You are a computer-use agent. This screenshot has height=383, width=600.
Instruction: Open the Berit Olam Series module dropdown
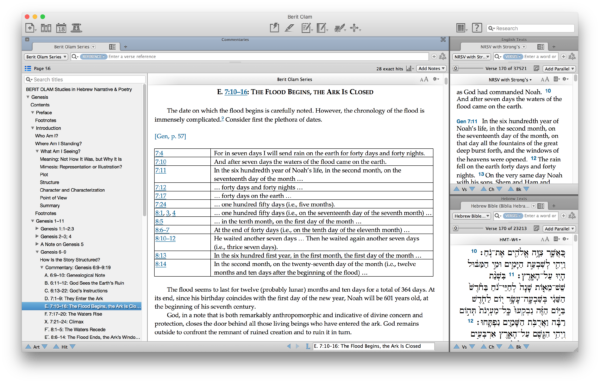46,57
